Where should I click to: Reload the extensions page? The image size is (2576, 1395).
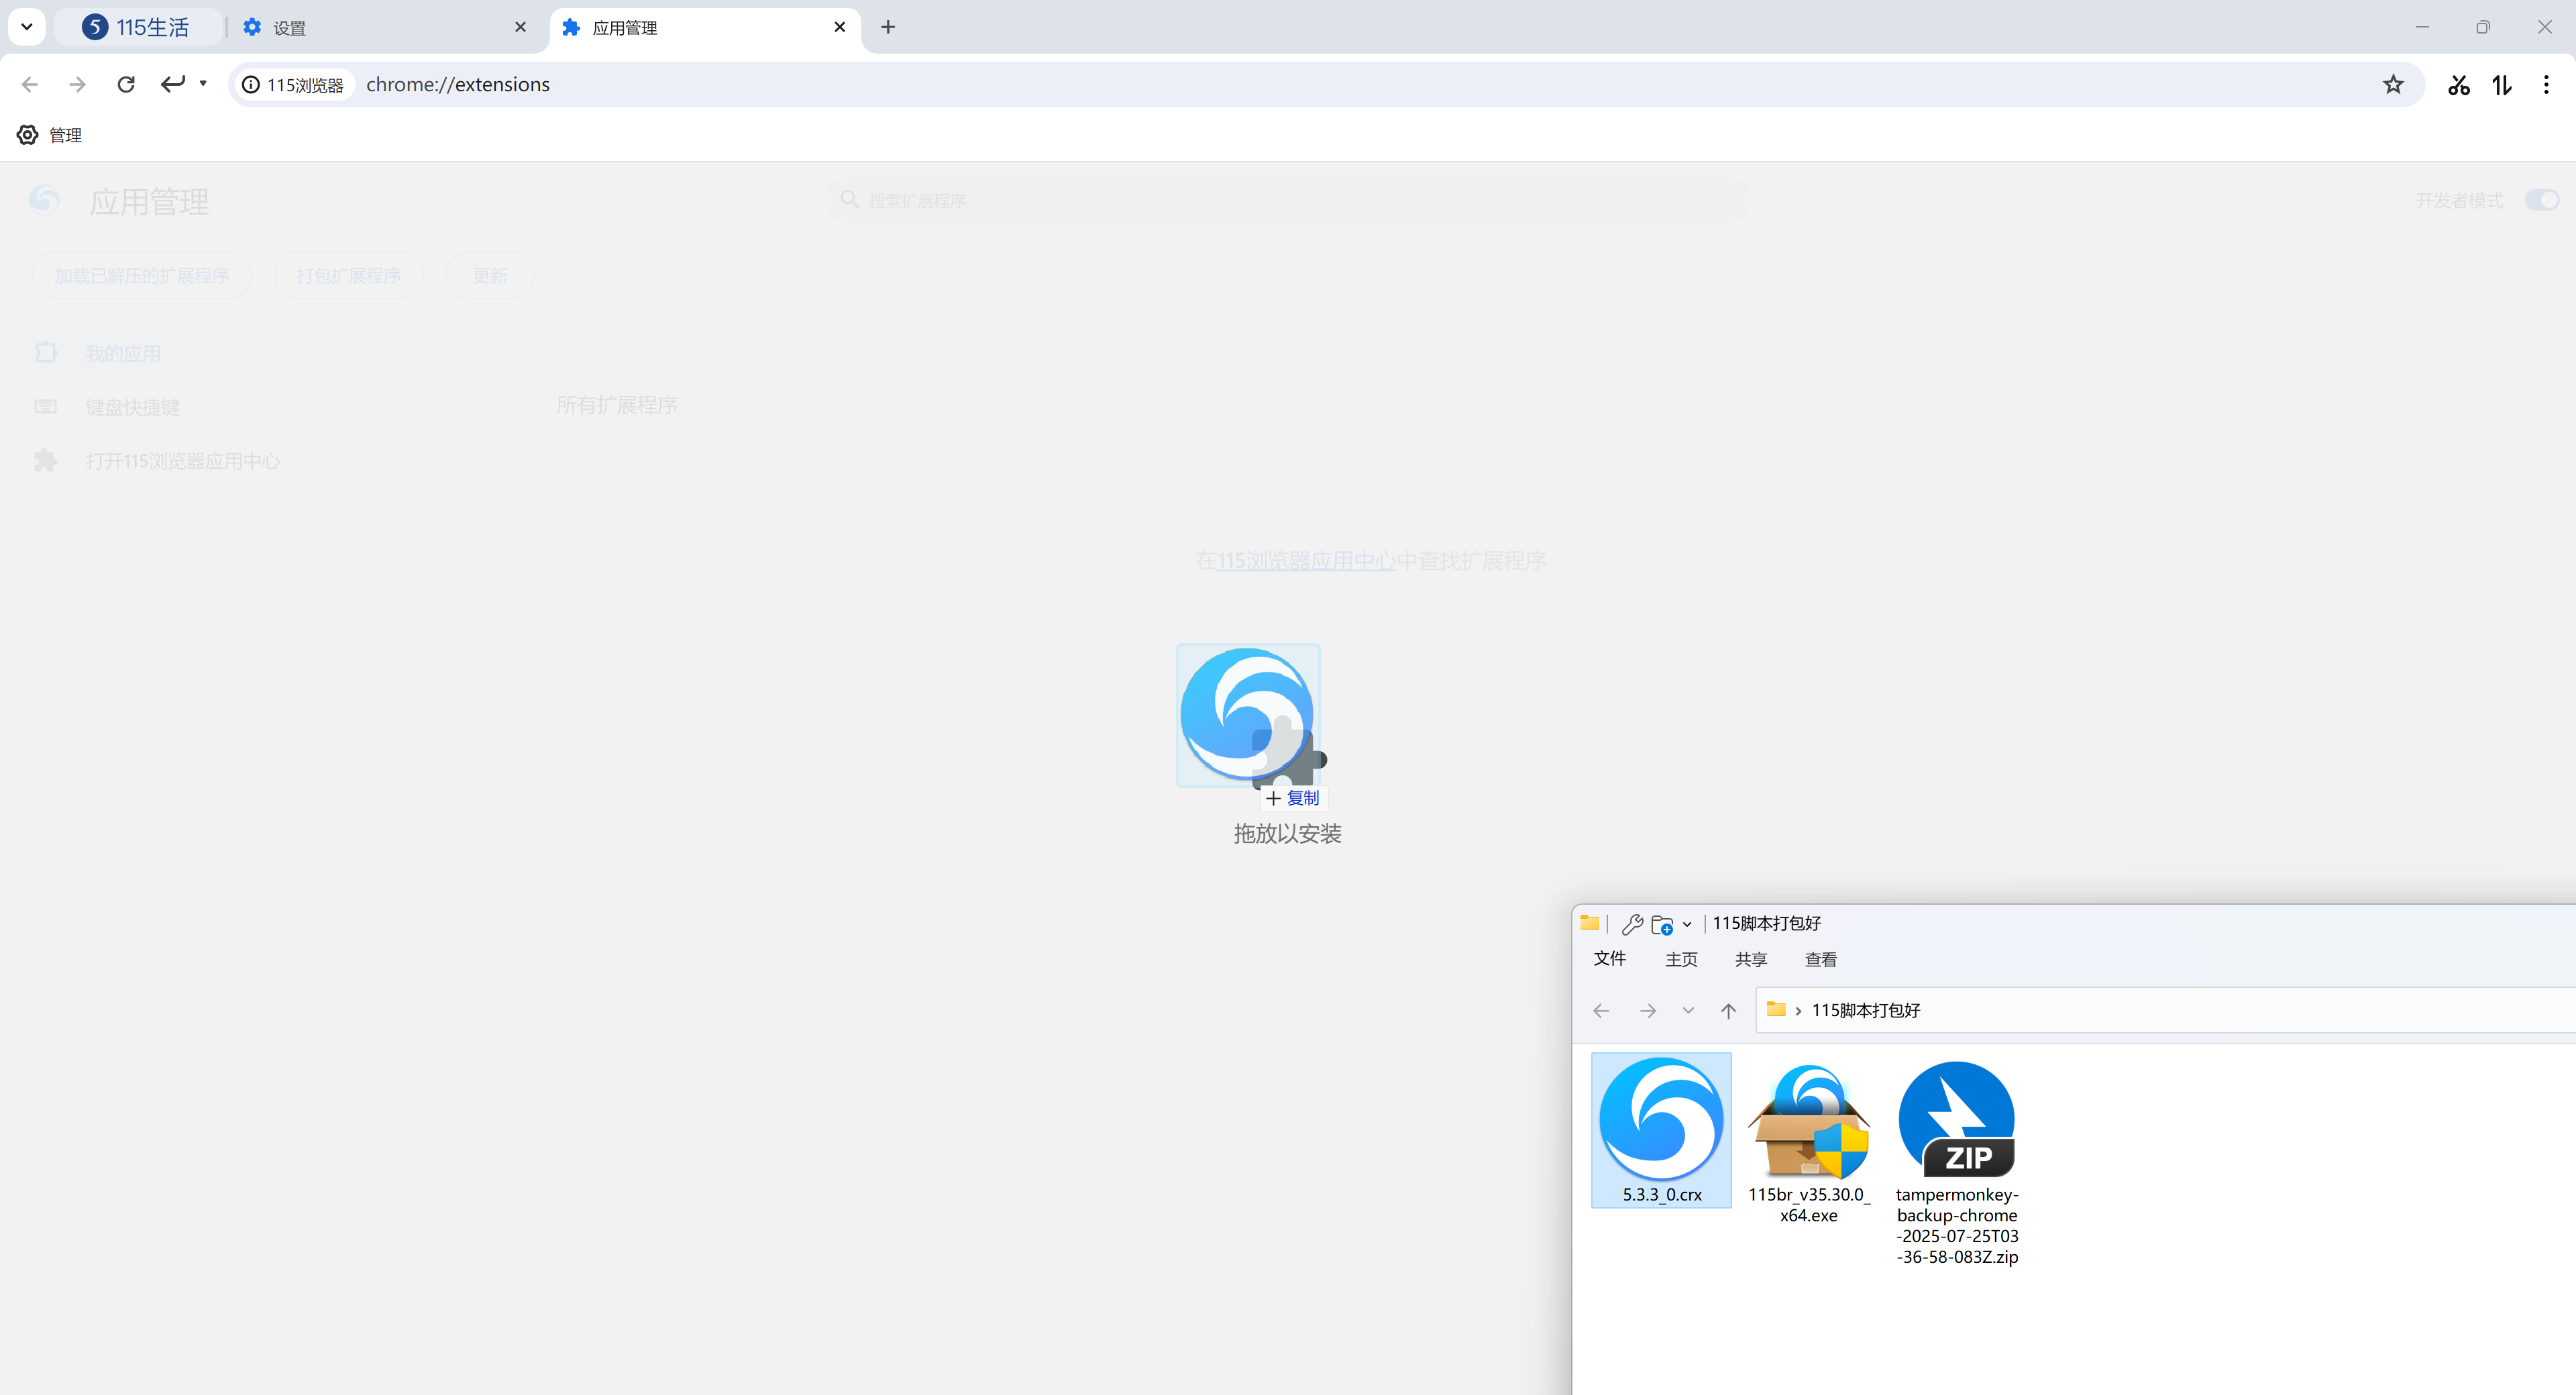coord(126,85)
